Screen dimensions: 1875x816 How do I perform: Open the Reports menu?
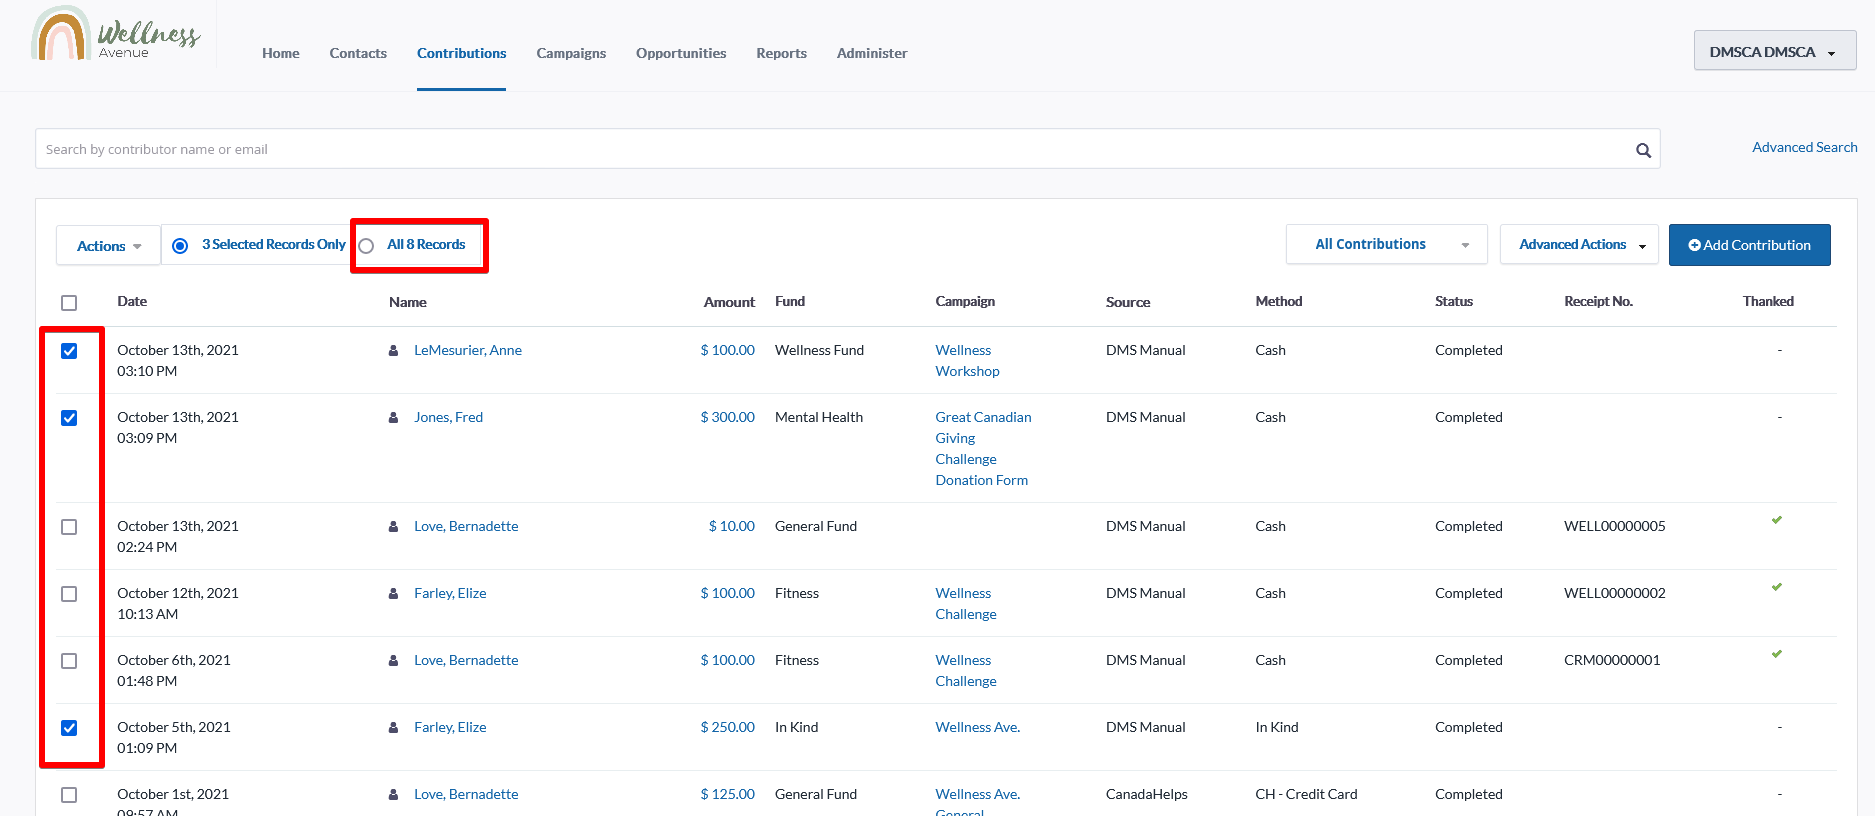pyautogui.click(x=782, y=53)
